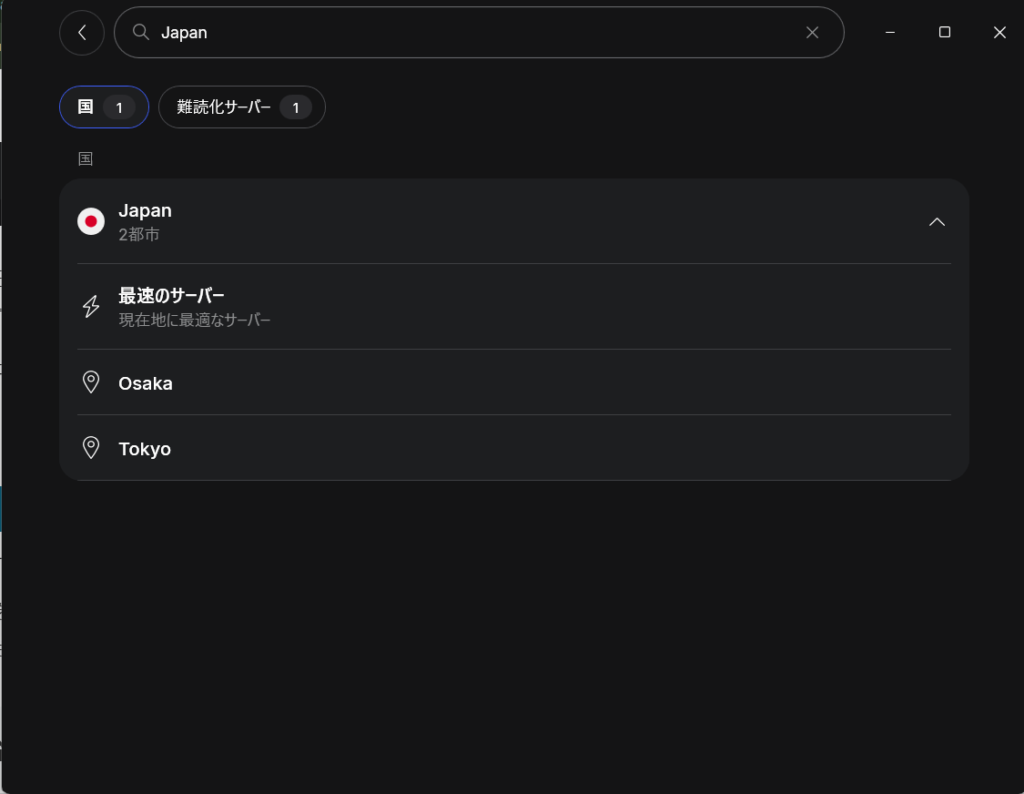Click the count badge on 国 tab

119,108
